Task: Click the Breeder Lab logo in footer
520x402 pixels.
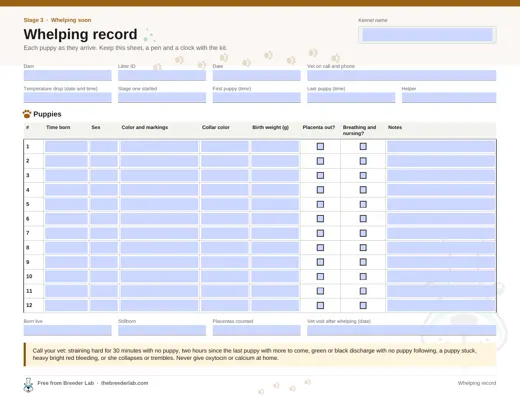Action: tap(28, 385)
